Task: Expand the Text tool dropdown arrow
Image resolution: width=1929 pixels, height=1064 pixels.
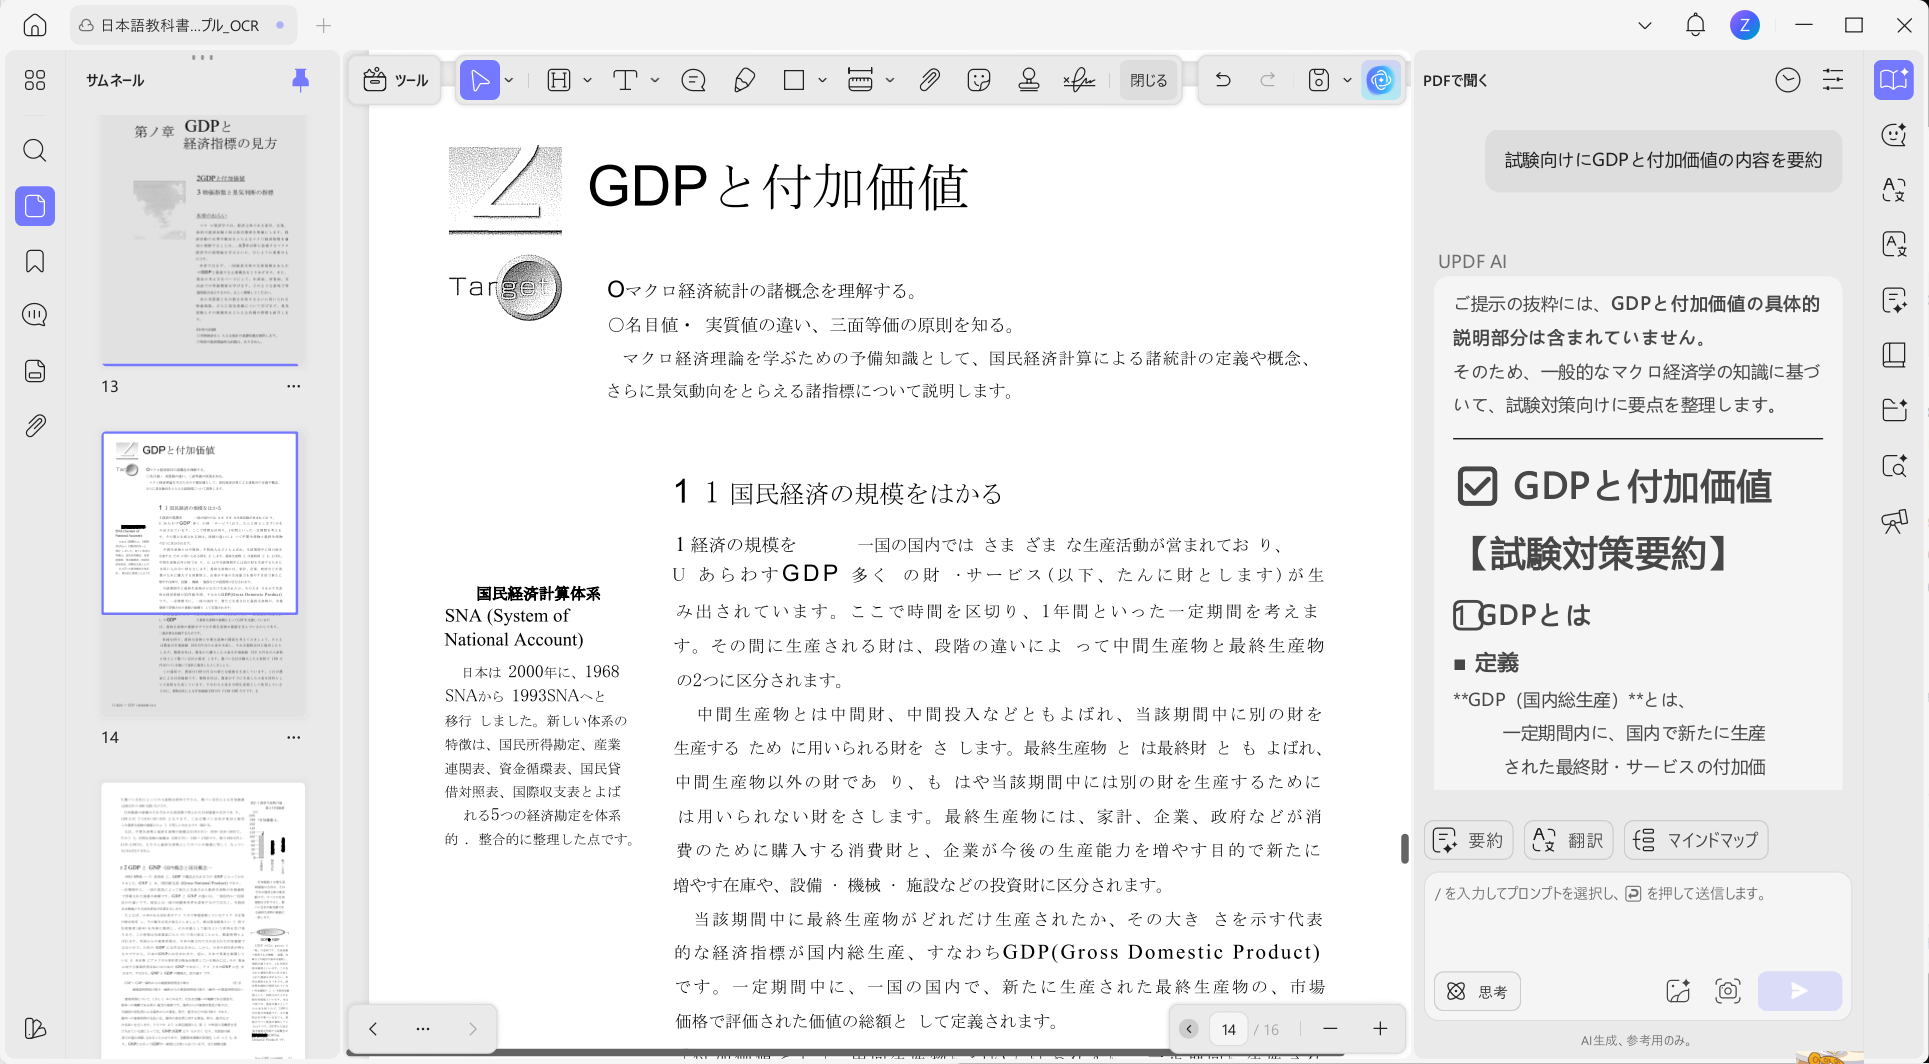Action: click(x=654, y=80)
